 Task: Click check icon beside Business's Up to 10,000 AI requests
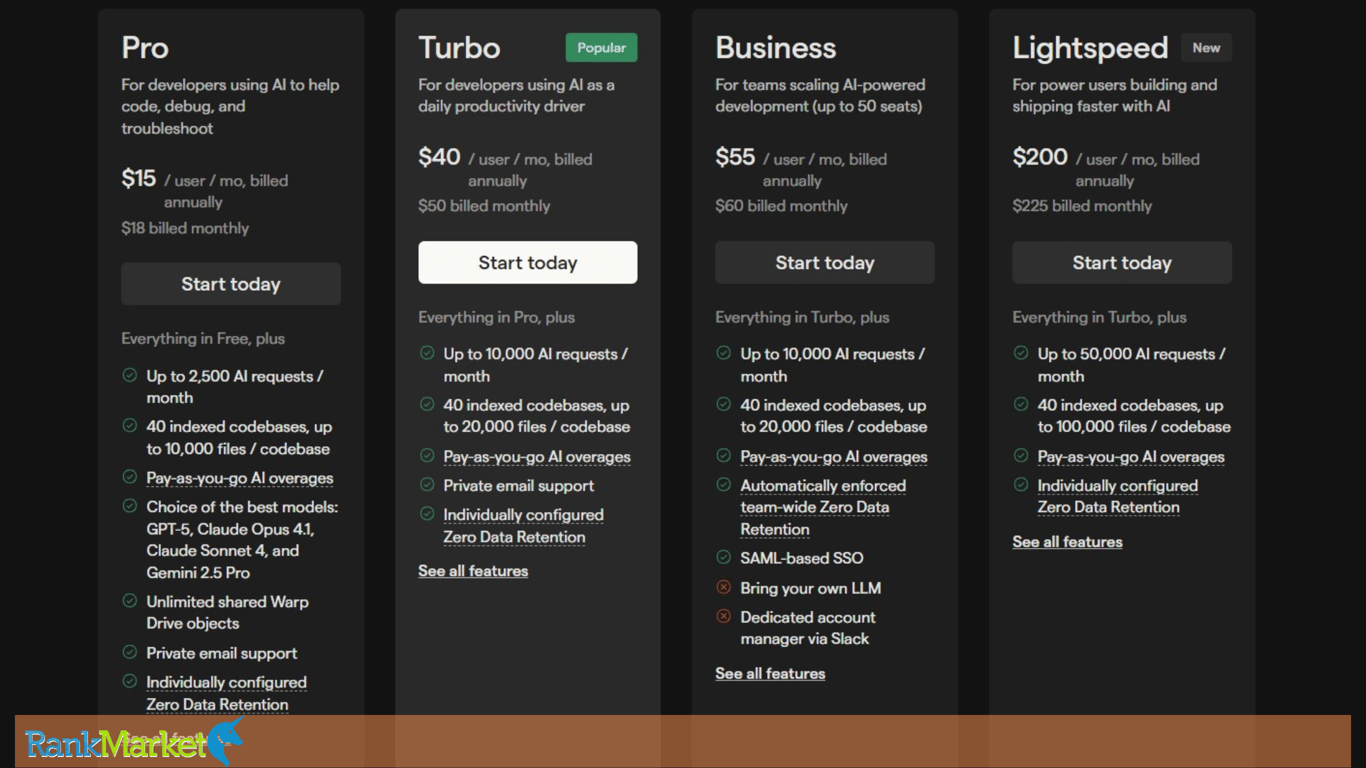click(724, 353)
